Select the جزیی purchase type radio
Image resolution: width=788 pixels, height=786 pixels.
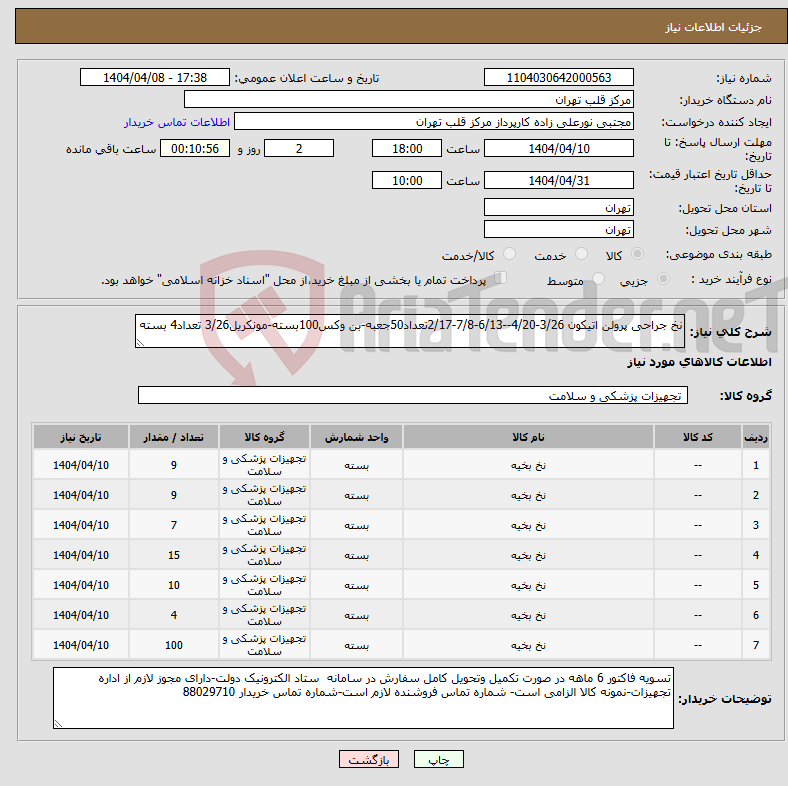pos(663,278)
